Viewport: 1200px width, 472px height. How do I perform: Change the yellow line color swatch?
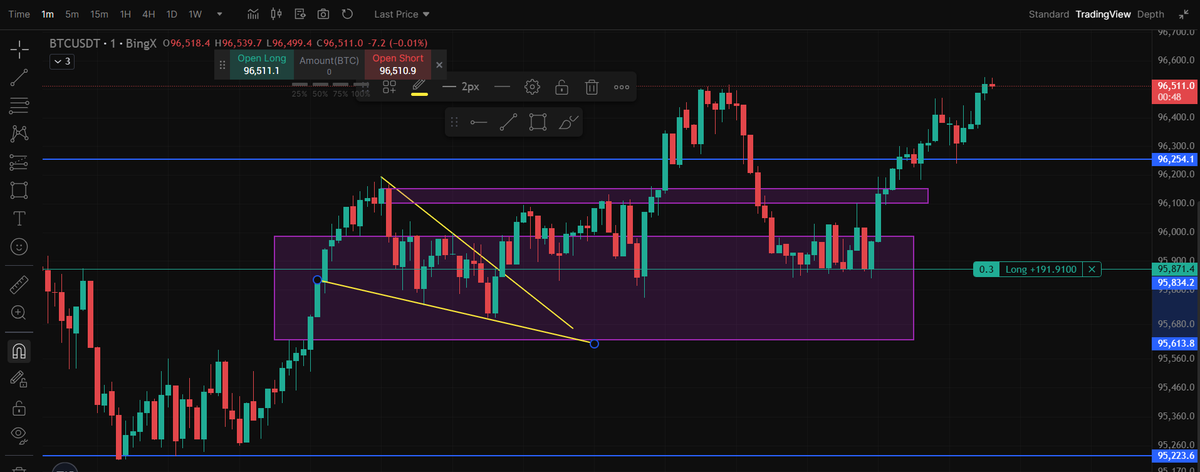coord(419,87)
